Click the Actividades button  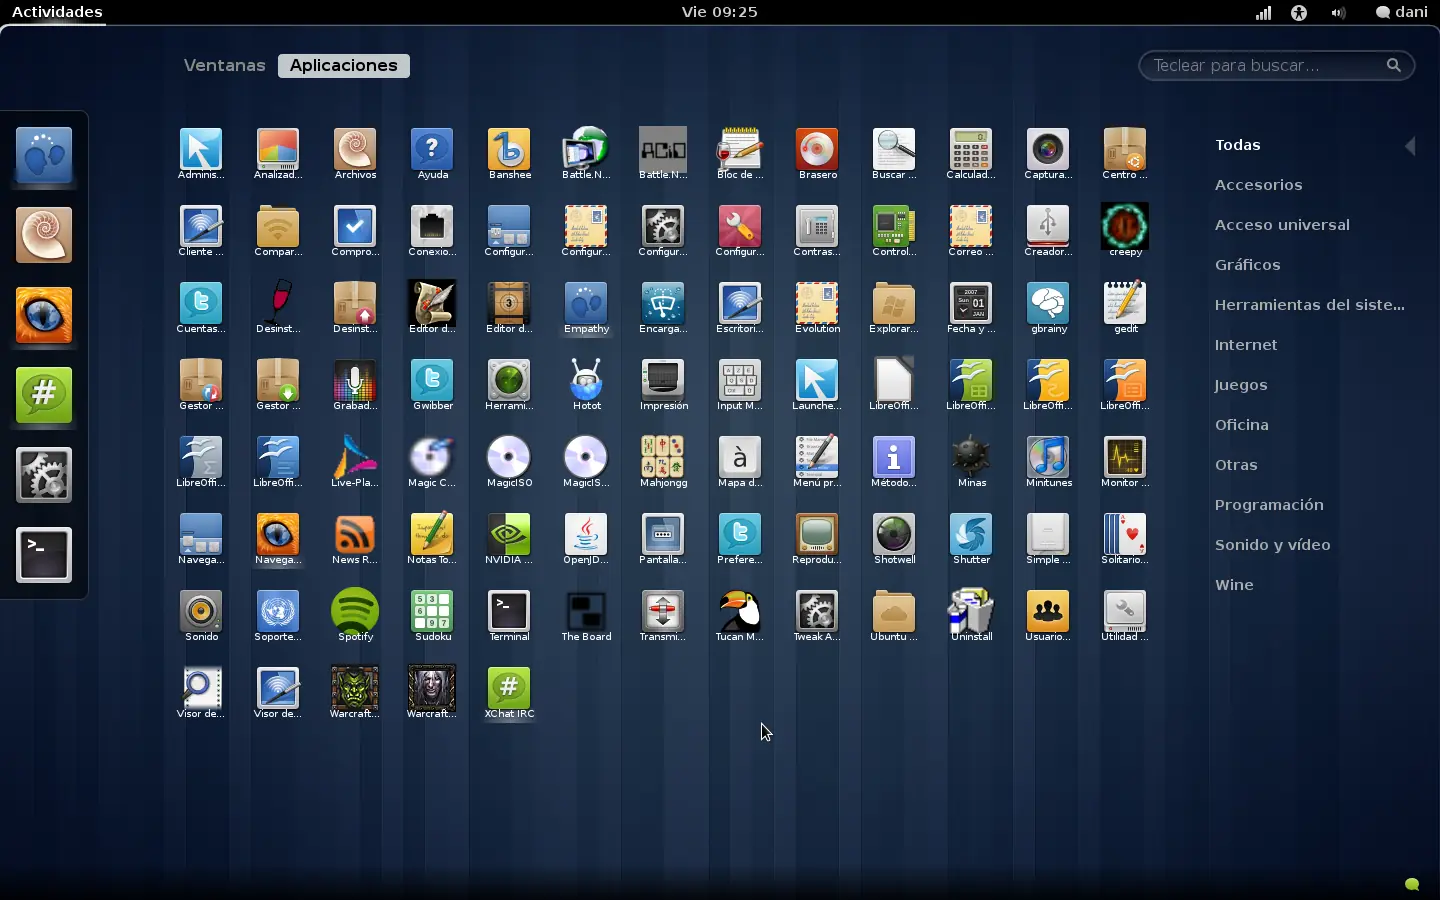click(x=57, y=12)
